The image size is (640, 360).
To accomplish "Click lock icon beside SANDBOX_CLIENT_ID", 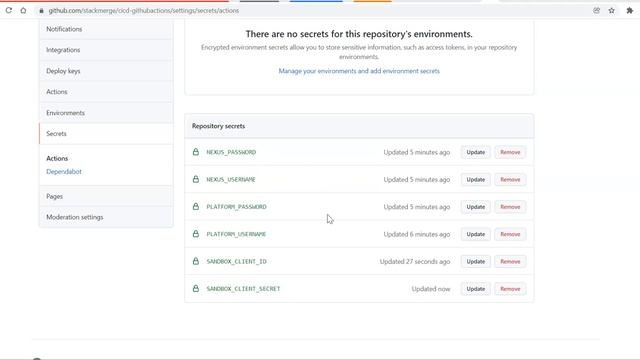I will tap(196, 261).
